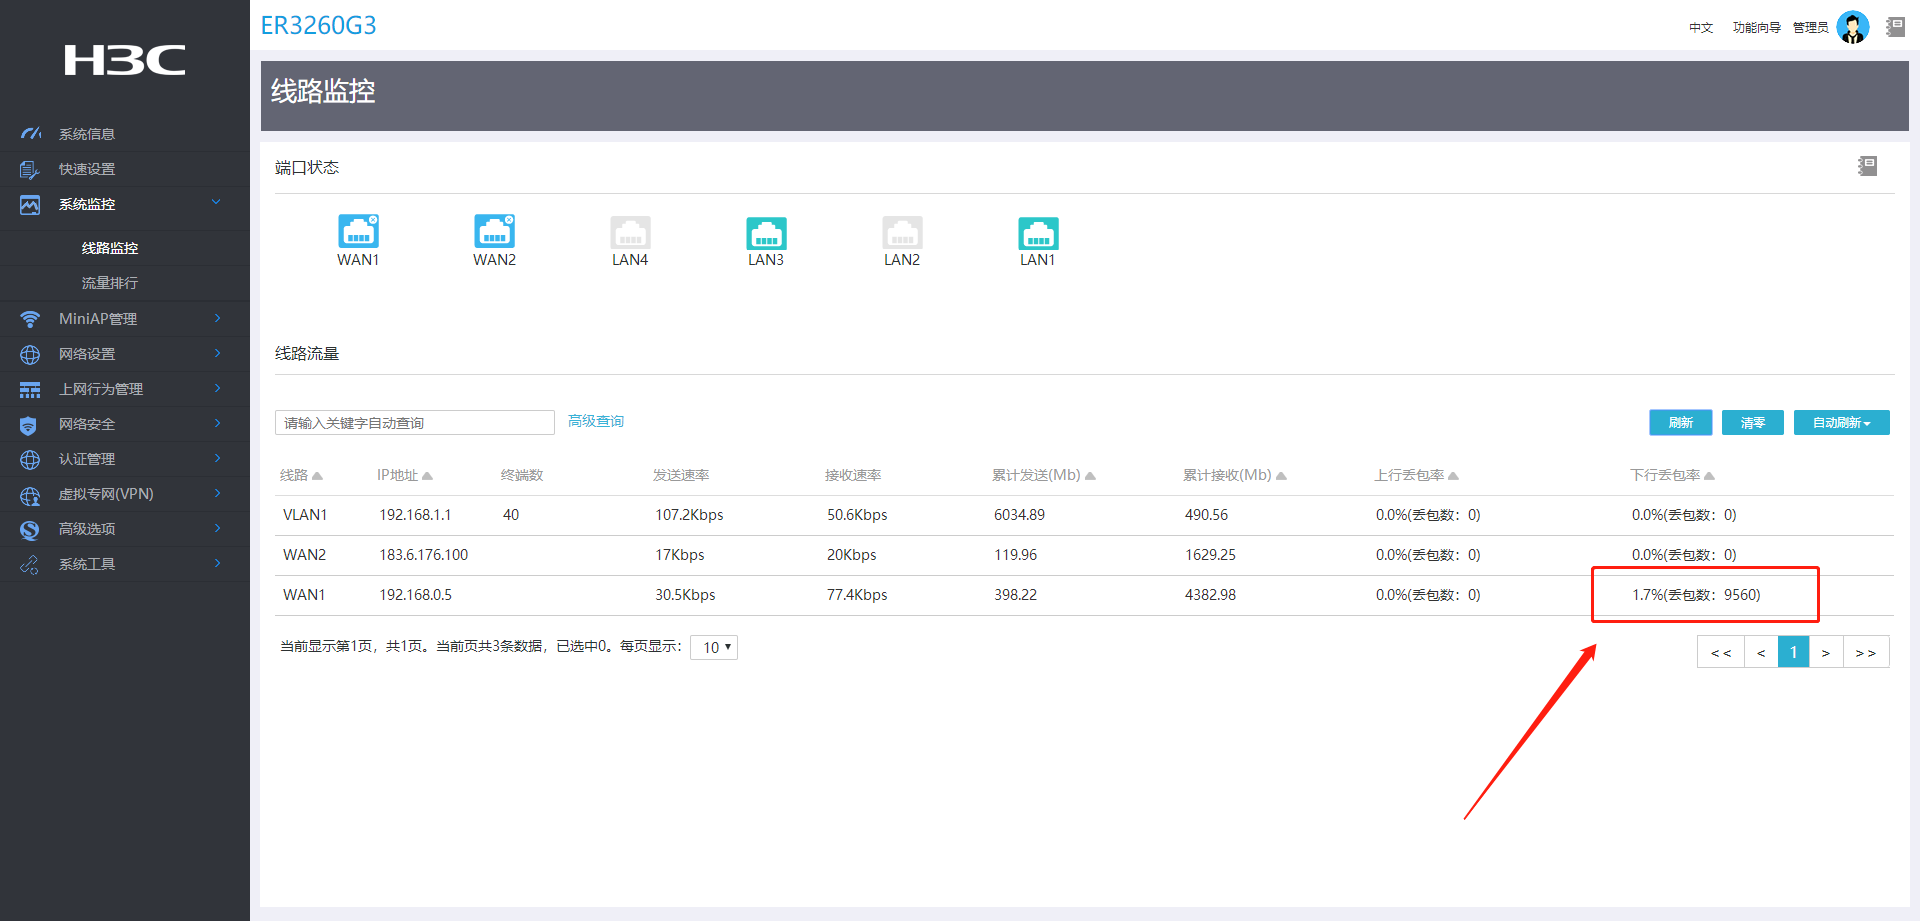Click the internet behavior management icon
Image resolution: width=1920 pixels, height=921 pixels.
tap(30, 389)
